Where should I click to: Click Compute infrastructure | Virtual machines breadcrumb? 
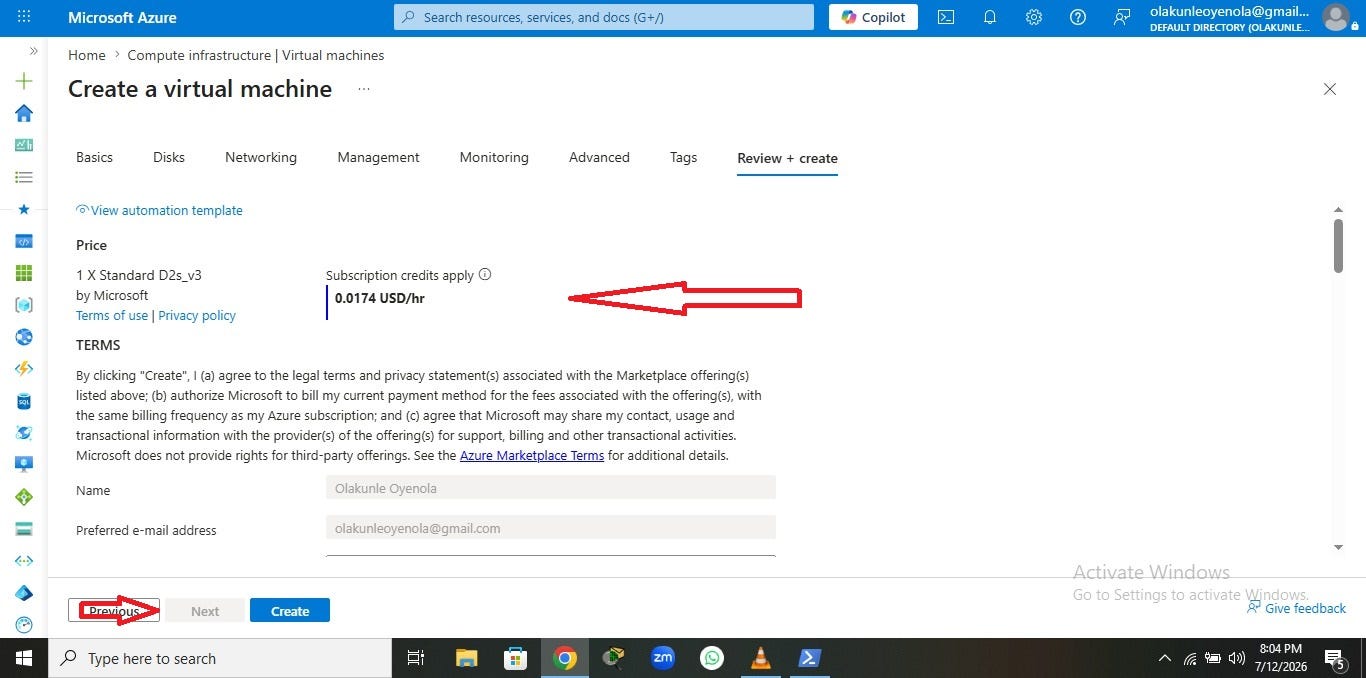256,55
